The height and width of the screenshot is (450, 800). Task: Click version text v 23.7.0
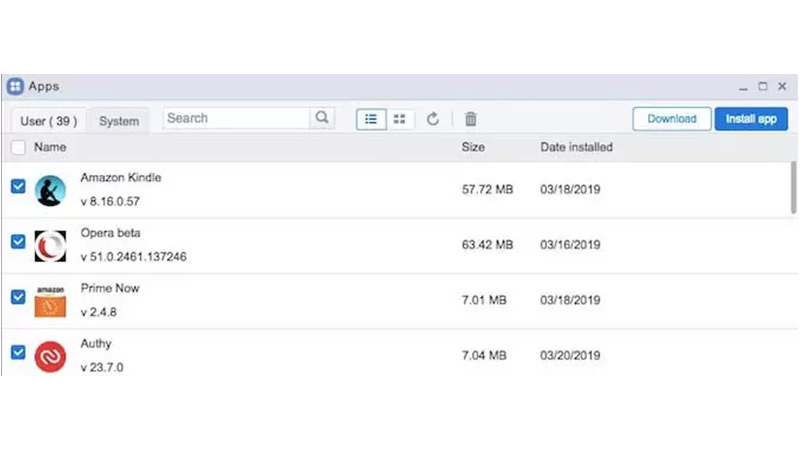tap(102, 367)
